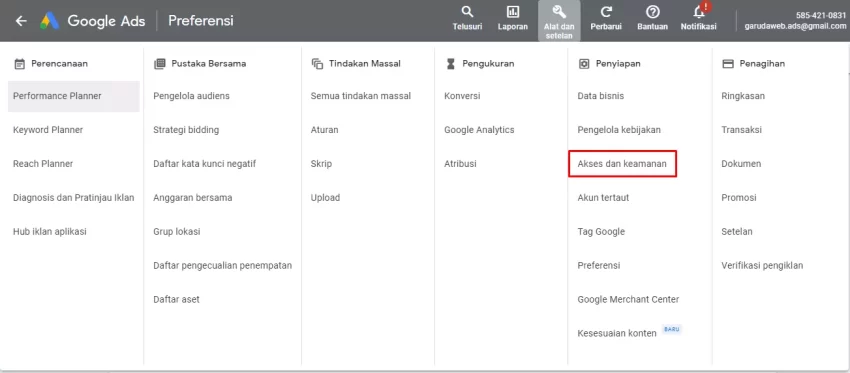The height and width of the screenshot is (373, 850).
Task: Select Strategi bidding
Action: [x=186, y=130]
